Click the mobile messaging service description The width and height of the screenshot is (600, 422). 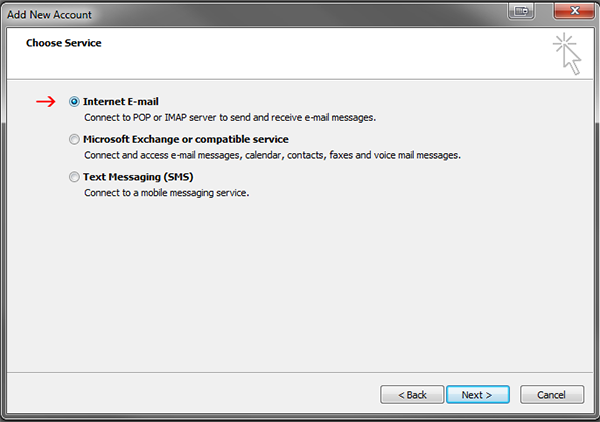(166, 193)
